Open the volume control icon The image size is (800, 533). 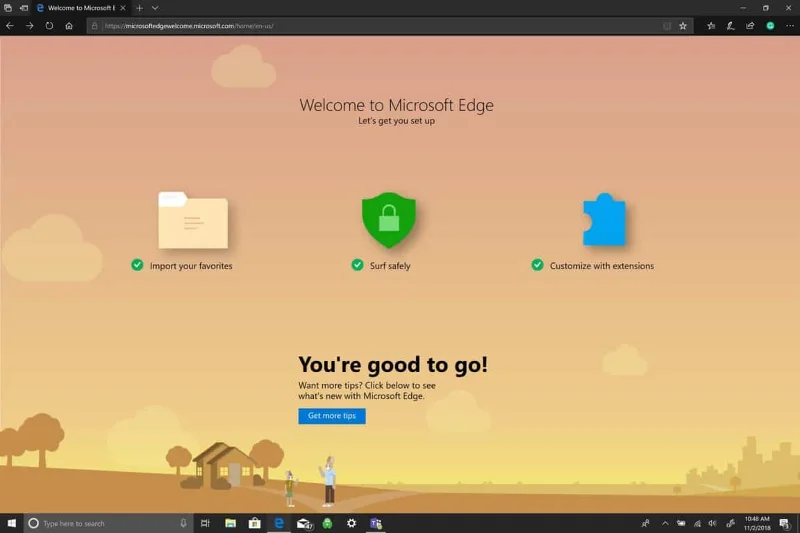(713, 523)
